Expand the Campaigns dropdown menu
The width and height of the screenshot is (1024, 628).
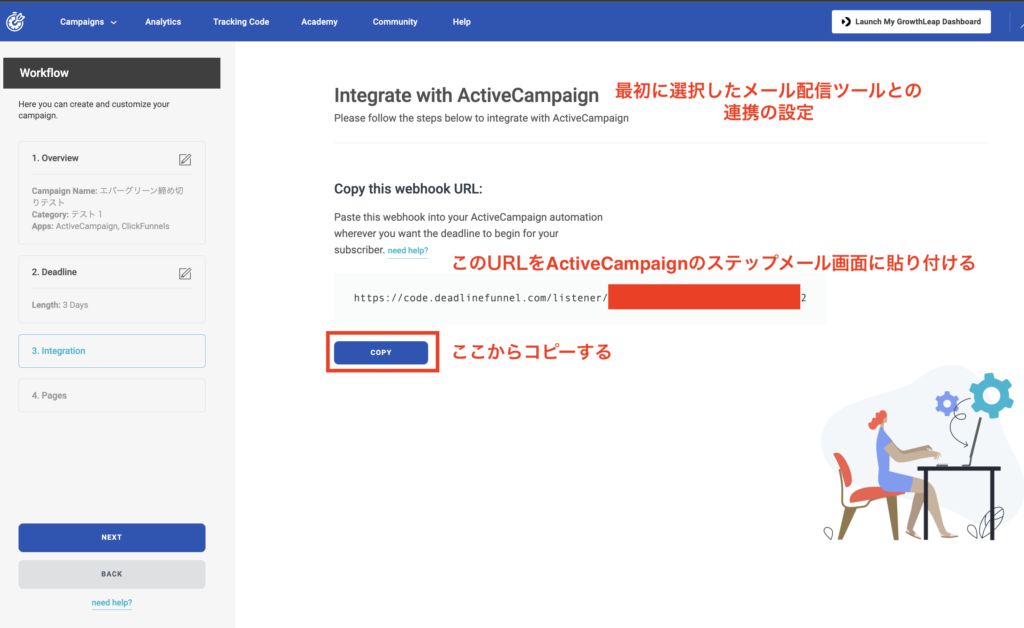(88, 22)
